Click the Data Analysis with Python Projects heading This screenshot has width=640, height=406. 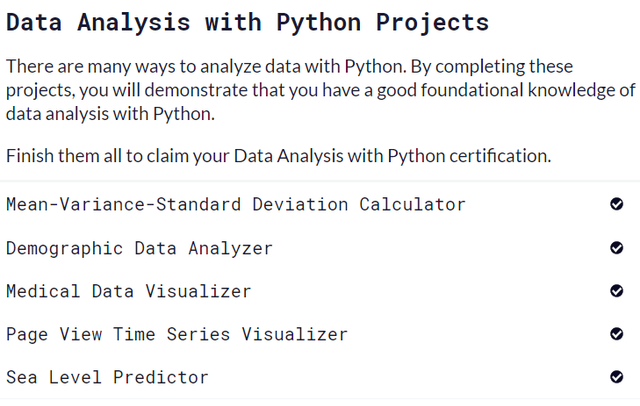[247, 22]
